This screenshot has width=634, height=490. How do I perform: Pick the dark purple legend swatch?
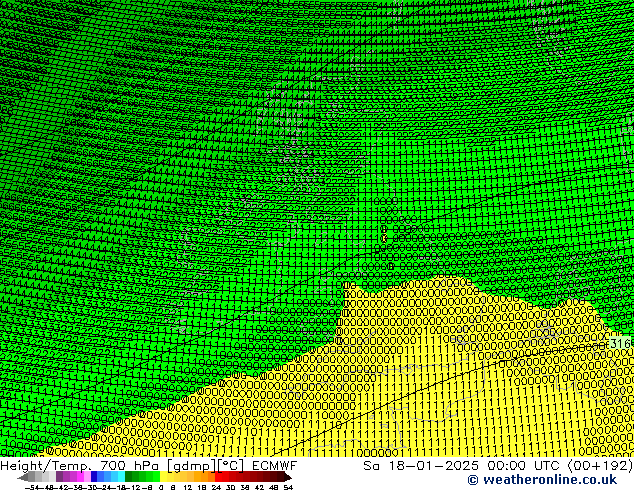tap(59, 476)
